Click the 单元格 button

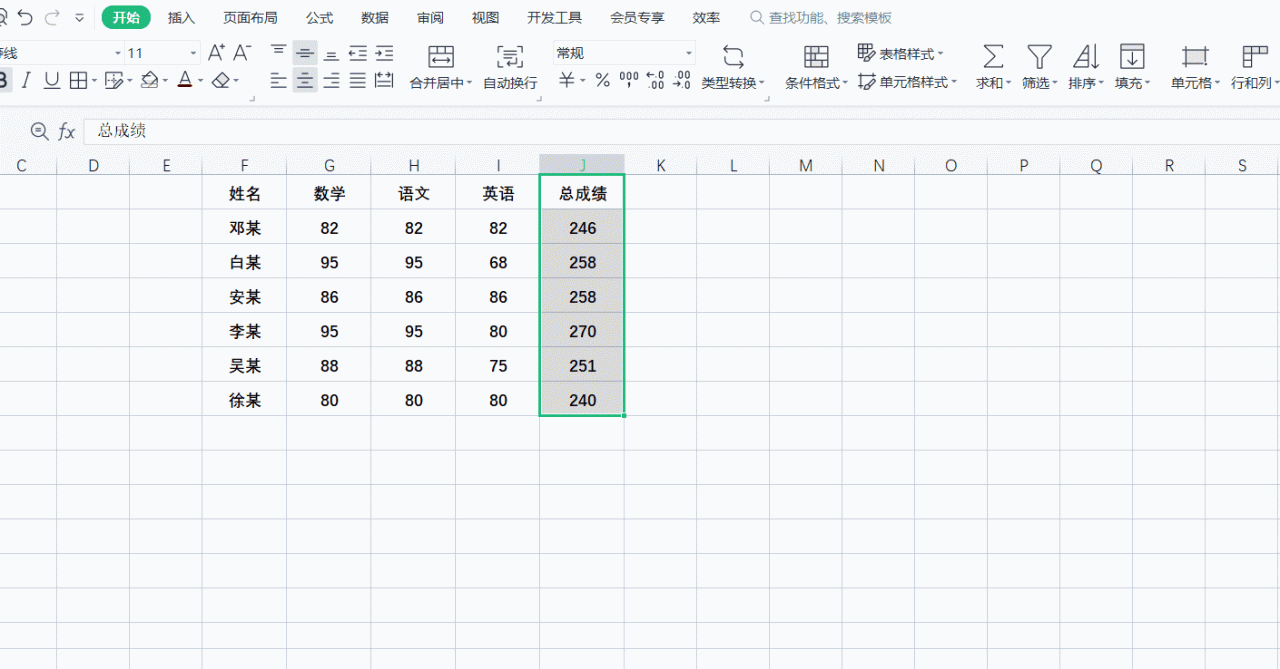click(x=1195, y=67)
